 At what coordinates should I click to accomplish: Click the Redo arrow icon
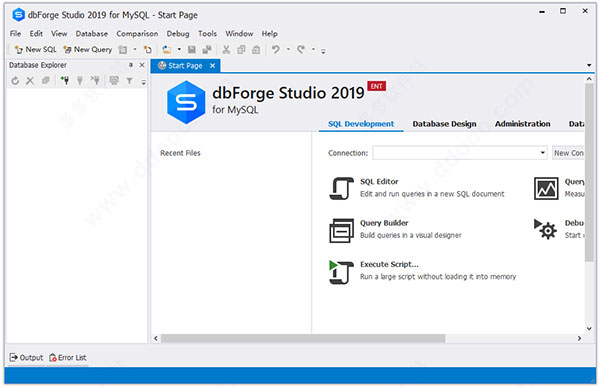[301, 49]
